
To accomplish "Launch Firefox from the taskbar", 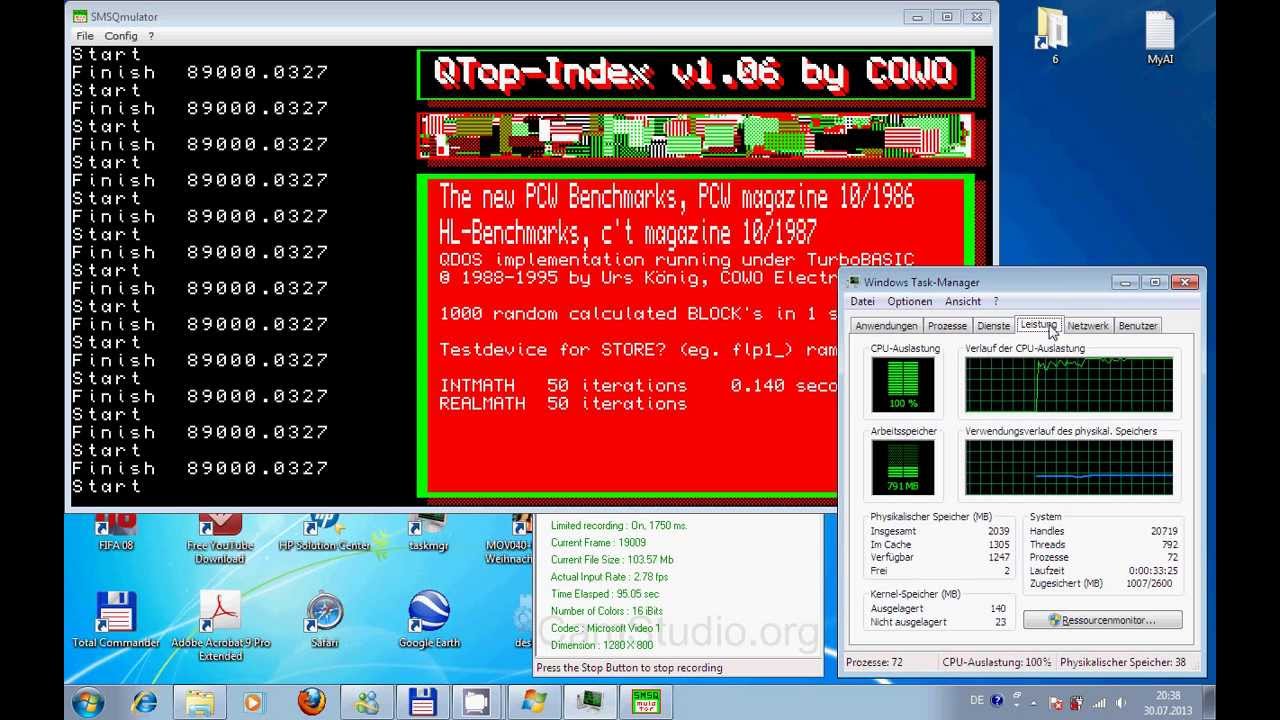I will (x=311, y=702).
